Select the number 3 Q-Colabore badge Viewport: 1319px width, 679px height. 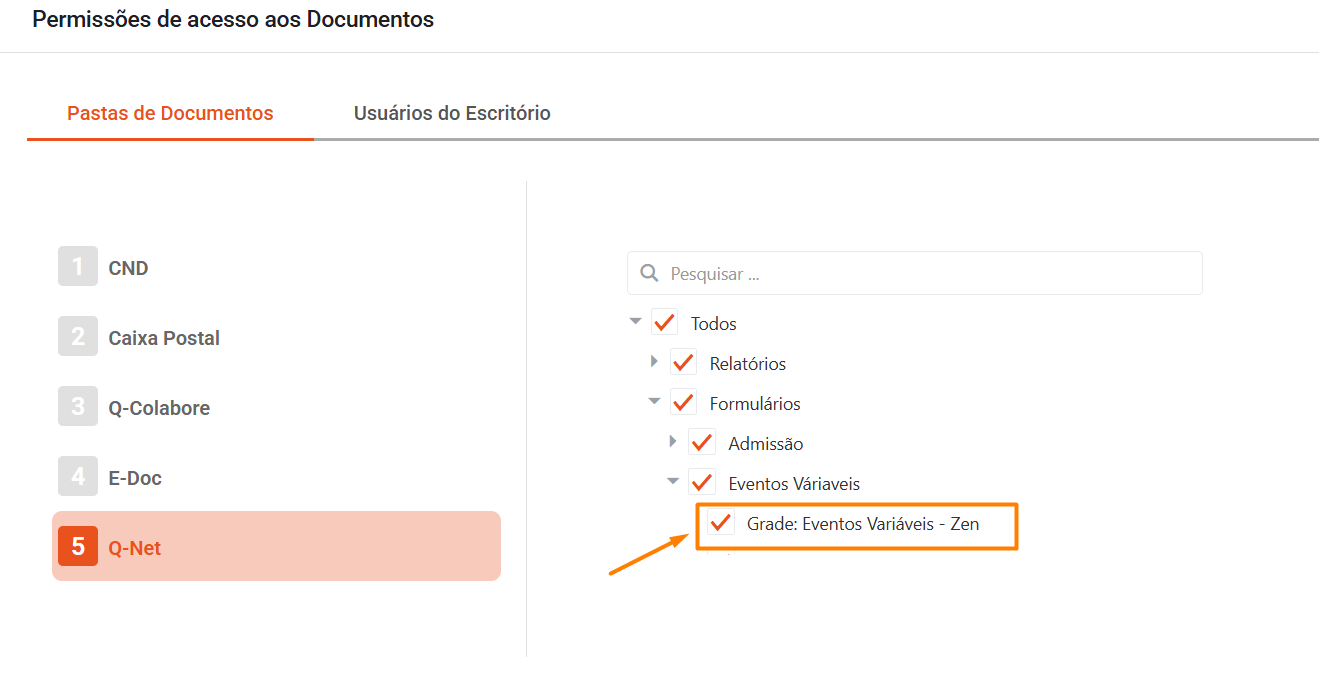tap(78, 407)
